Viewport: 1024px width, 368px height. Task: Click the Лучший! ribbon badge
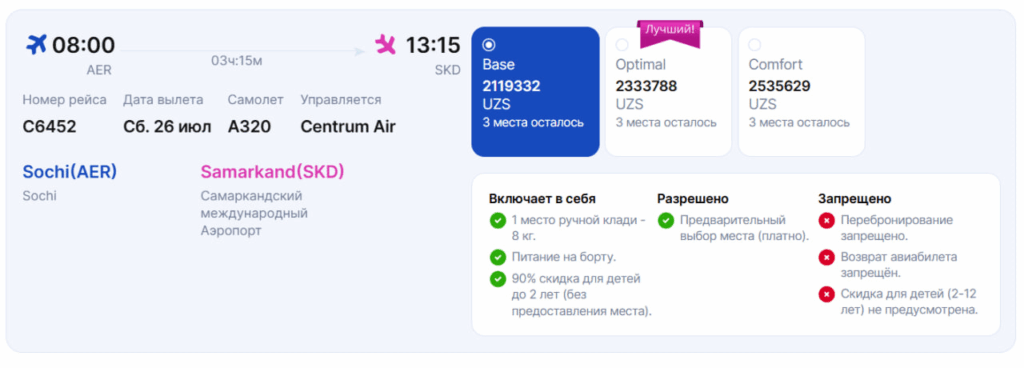tap(670, 33)
